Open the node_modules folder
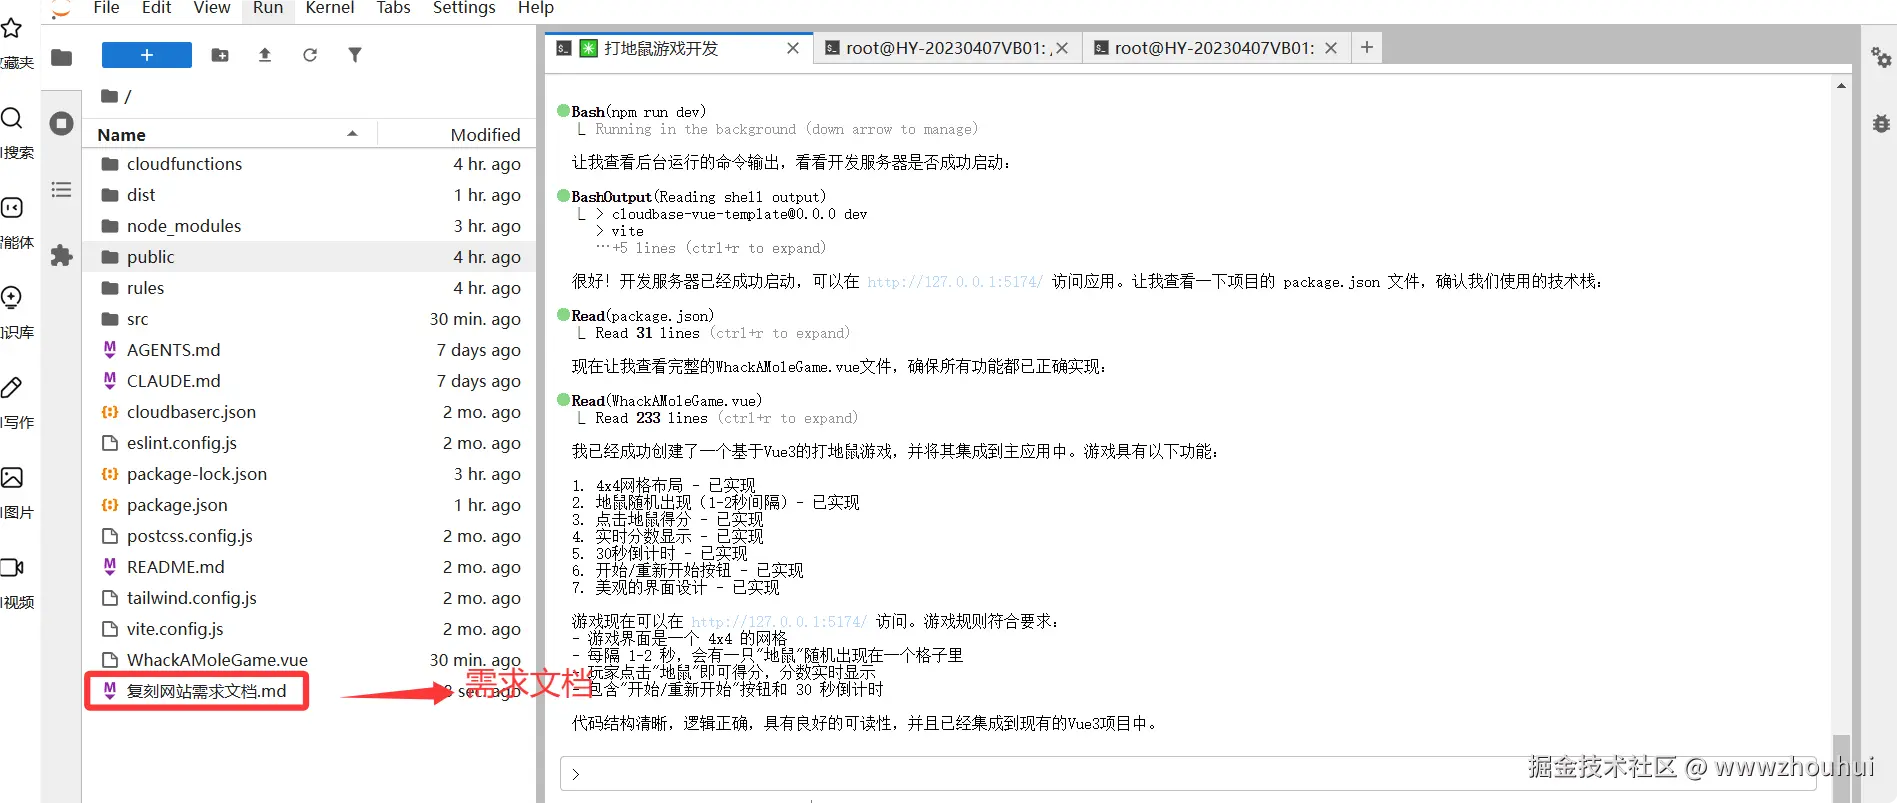Viewport: 1897px width, 803px height. (310, 226)
